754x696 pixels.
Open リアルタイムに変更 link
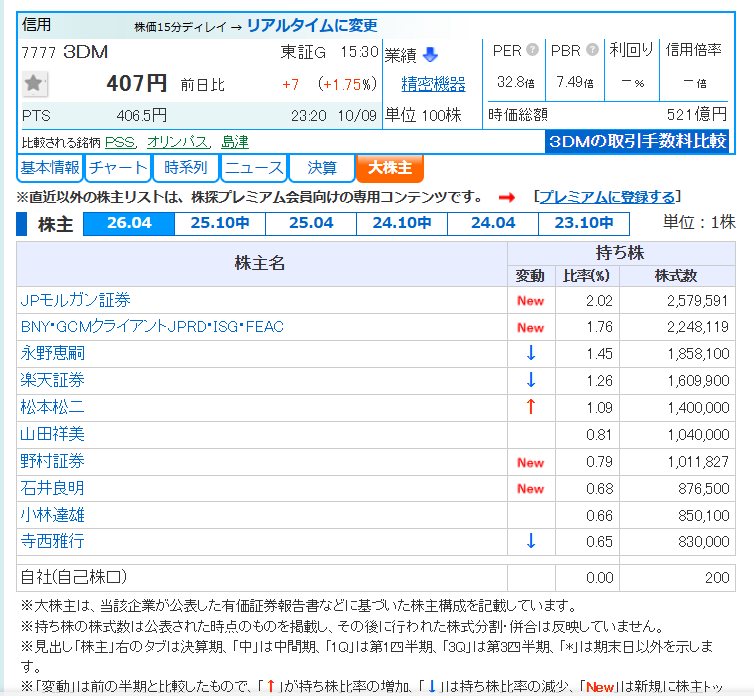[x=312, y=25]
